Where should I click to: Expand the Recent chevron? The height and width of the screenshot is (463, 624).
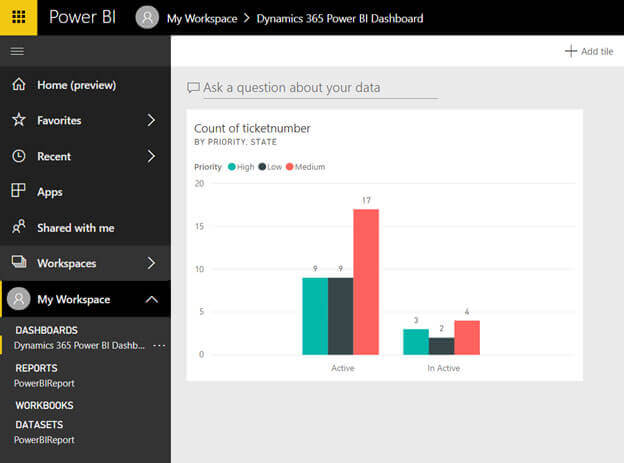[151, 156]
